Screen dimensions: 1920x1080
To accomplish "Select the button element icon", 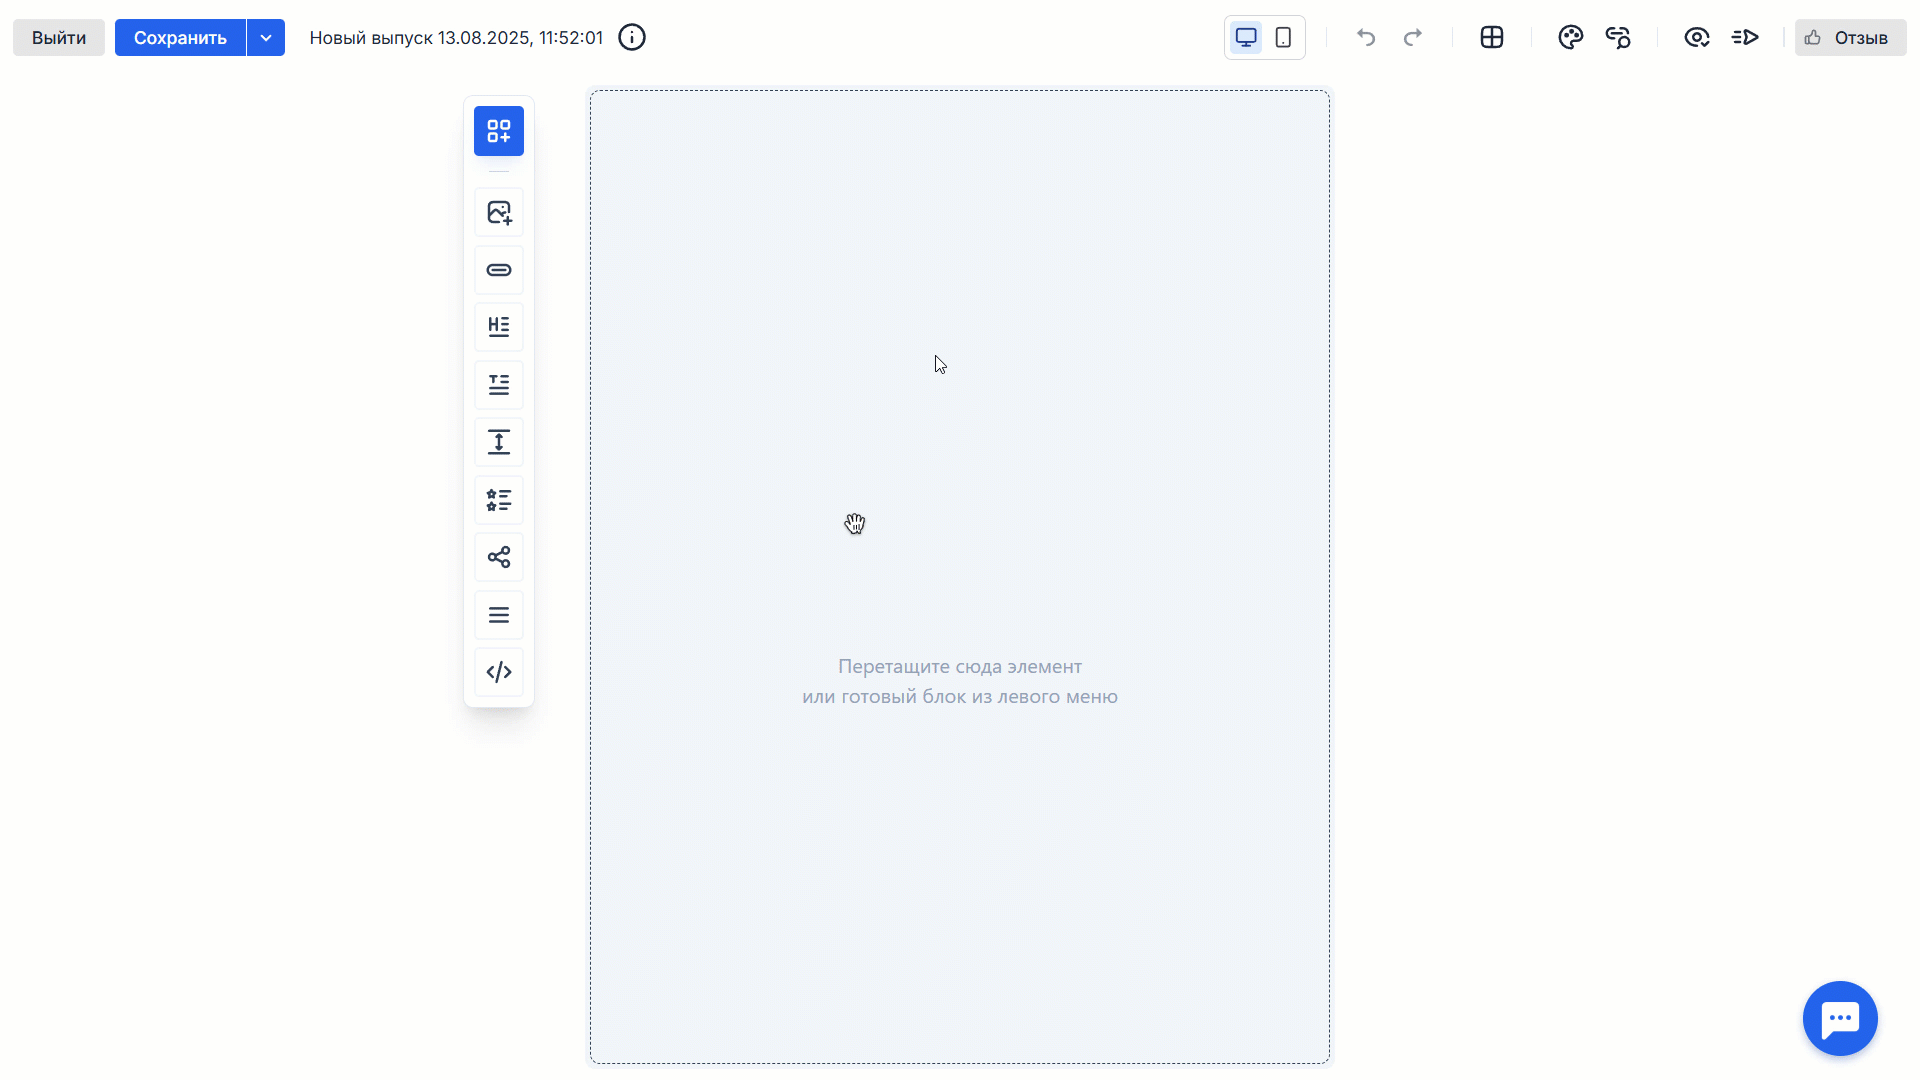I will 498,270.
